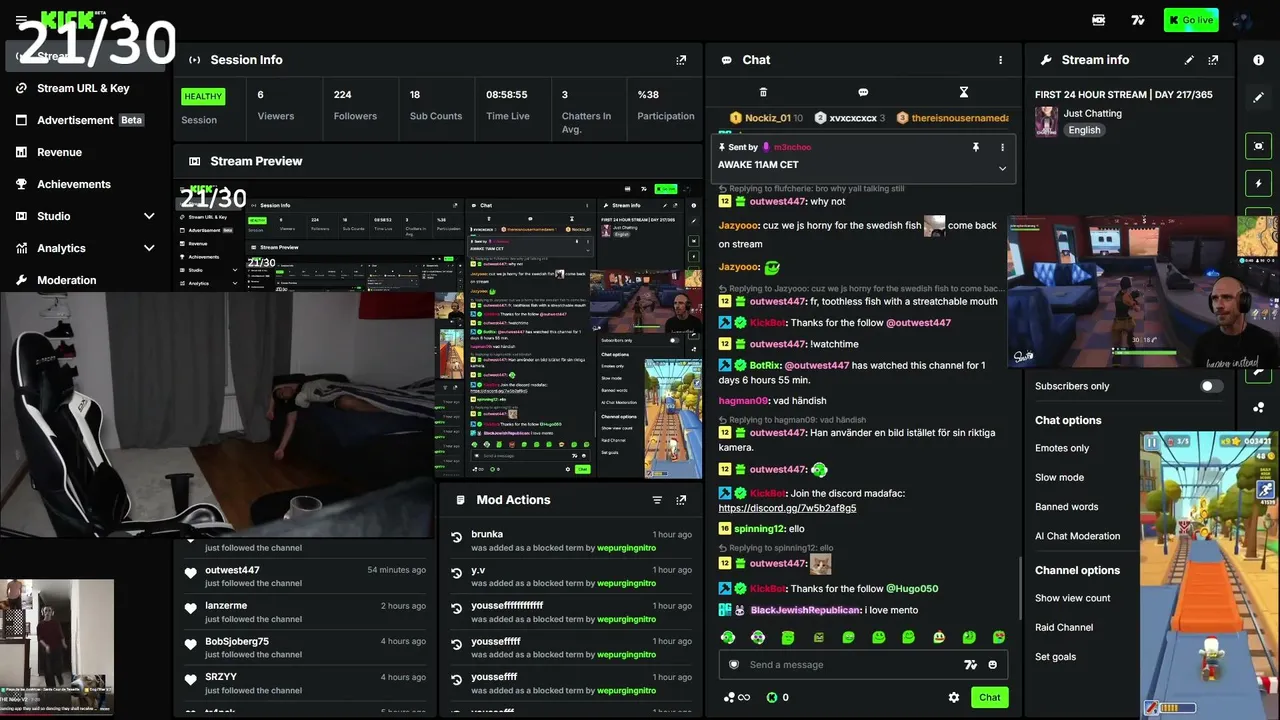The width and height of the screenshot is (1280, 720).
Task: Click the trash icon below Chat header
Action: pyautogui.click(x=763, y=92)
